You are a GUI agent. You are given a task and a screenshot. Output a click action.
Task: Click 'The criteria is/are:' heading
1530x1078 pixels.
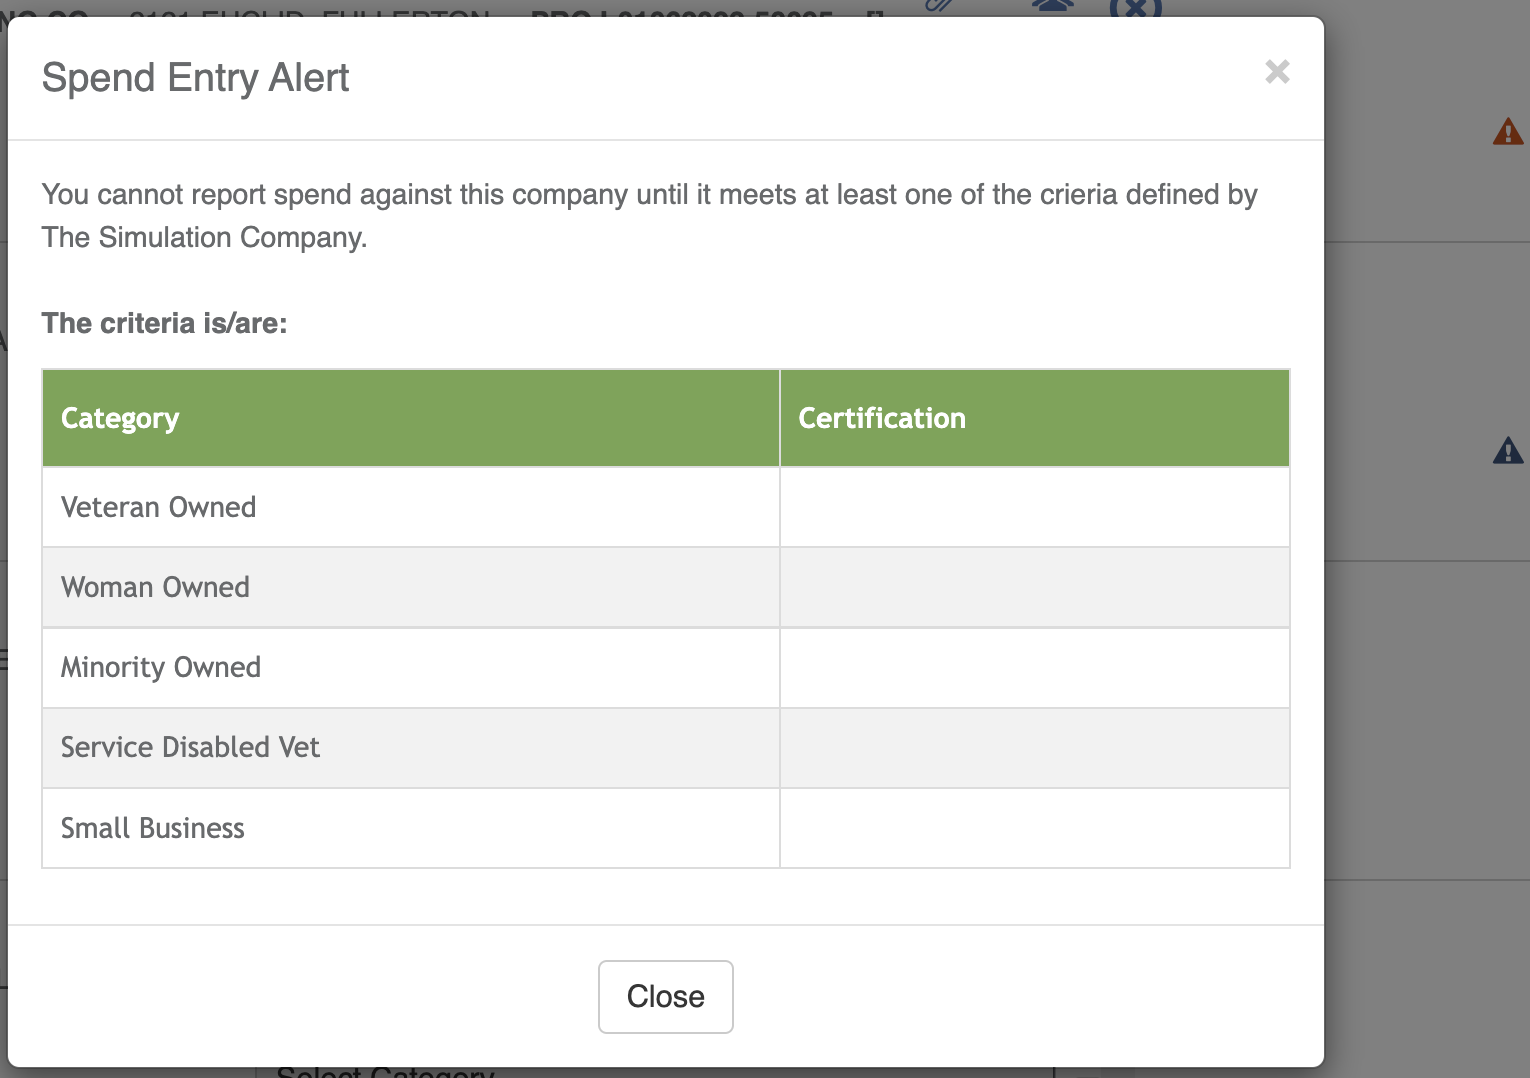(x=164, y=323)
